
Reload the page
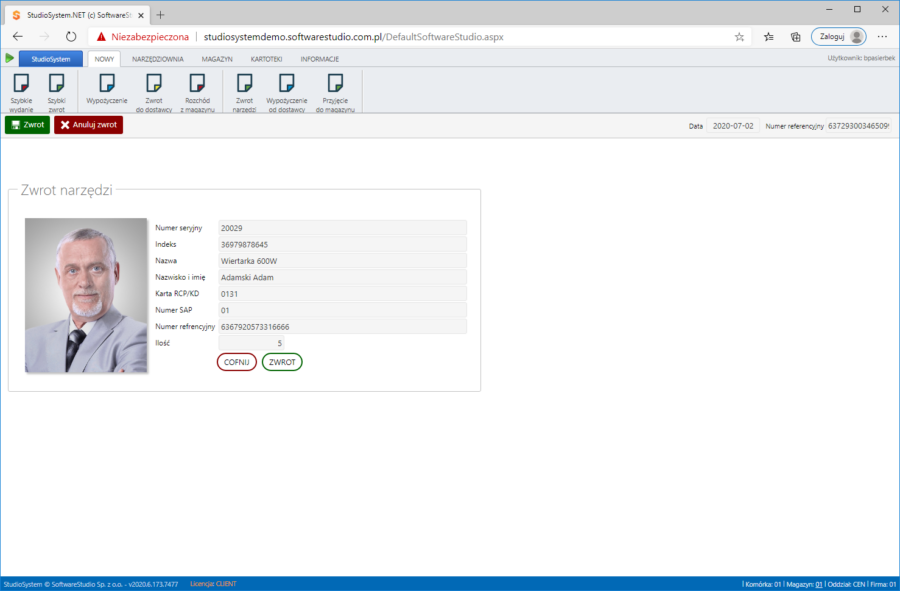pyautogui.click(x=71, y=37)
